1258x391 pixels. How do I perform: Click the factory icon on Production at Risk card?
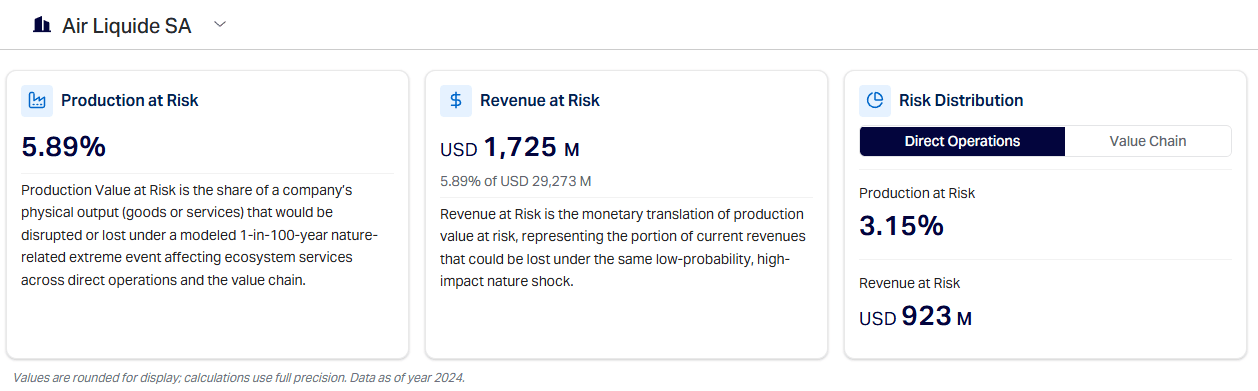pos(37,100)
